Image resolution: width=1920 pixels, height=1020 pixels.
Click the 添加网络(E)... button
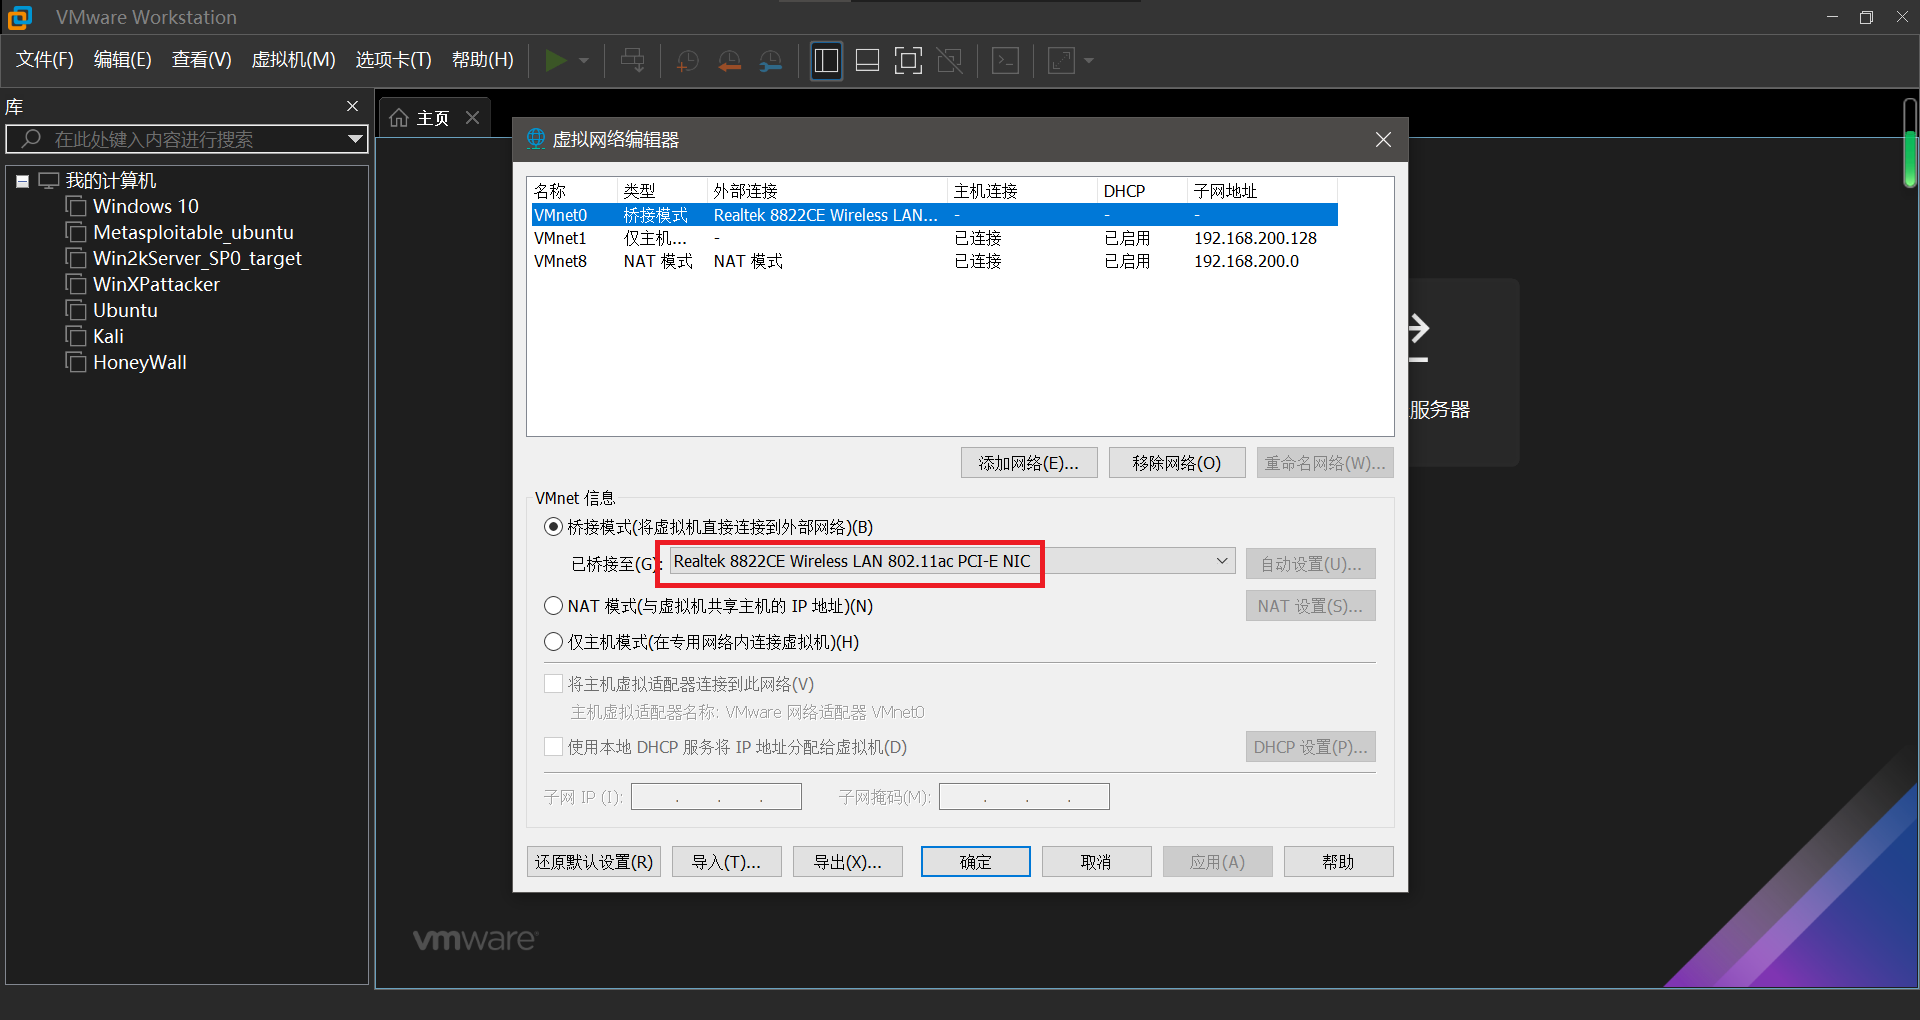[x=1029, y=463]
